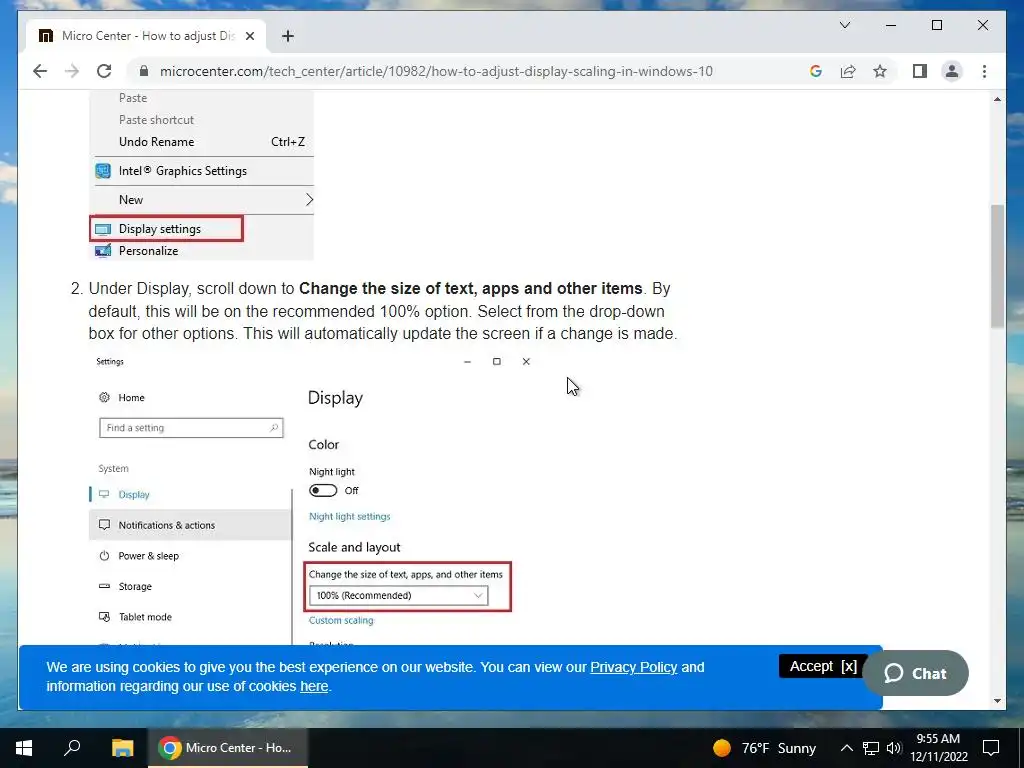Open the tab search chevron
Screen dimensions: 1024x768
pos(844,25)
